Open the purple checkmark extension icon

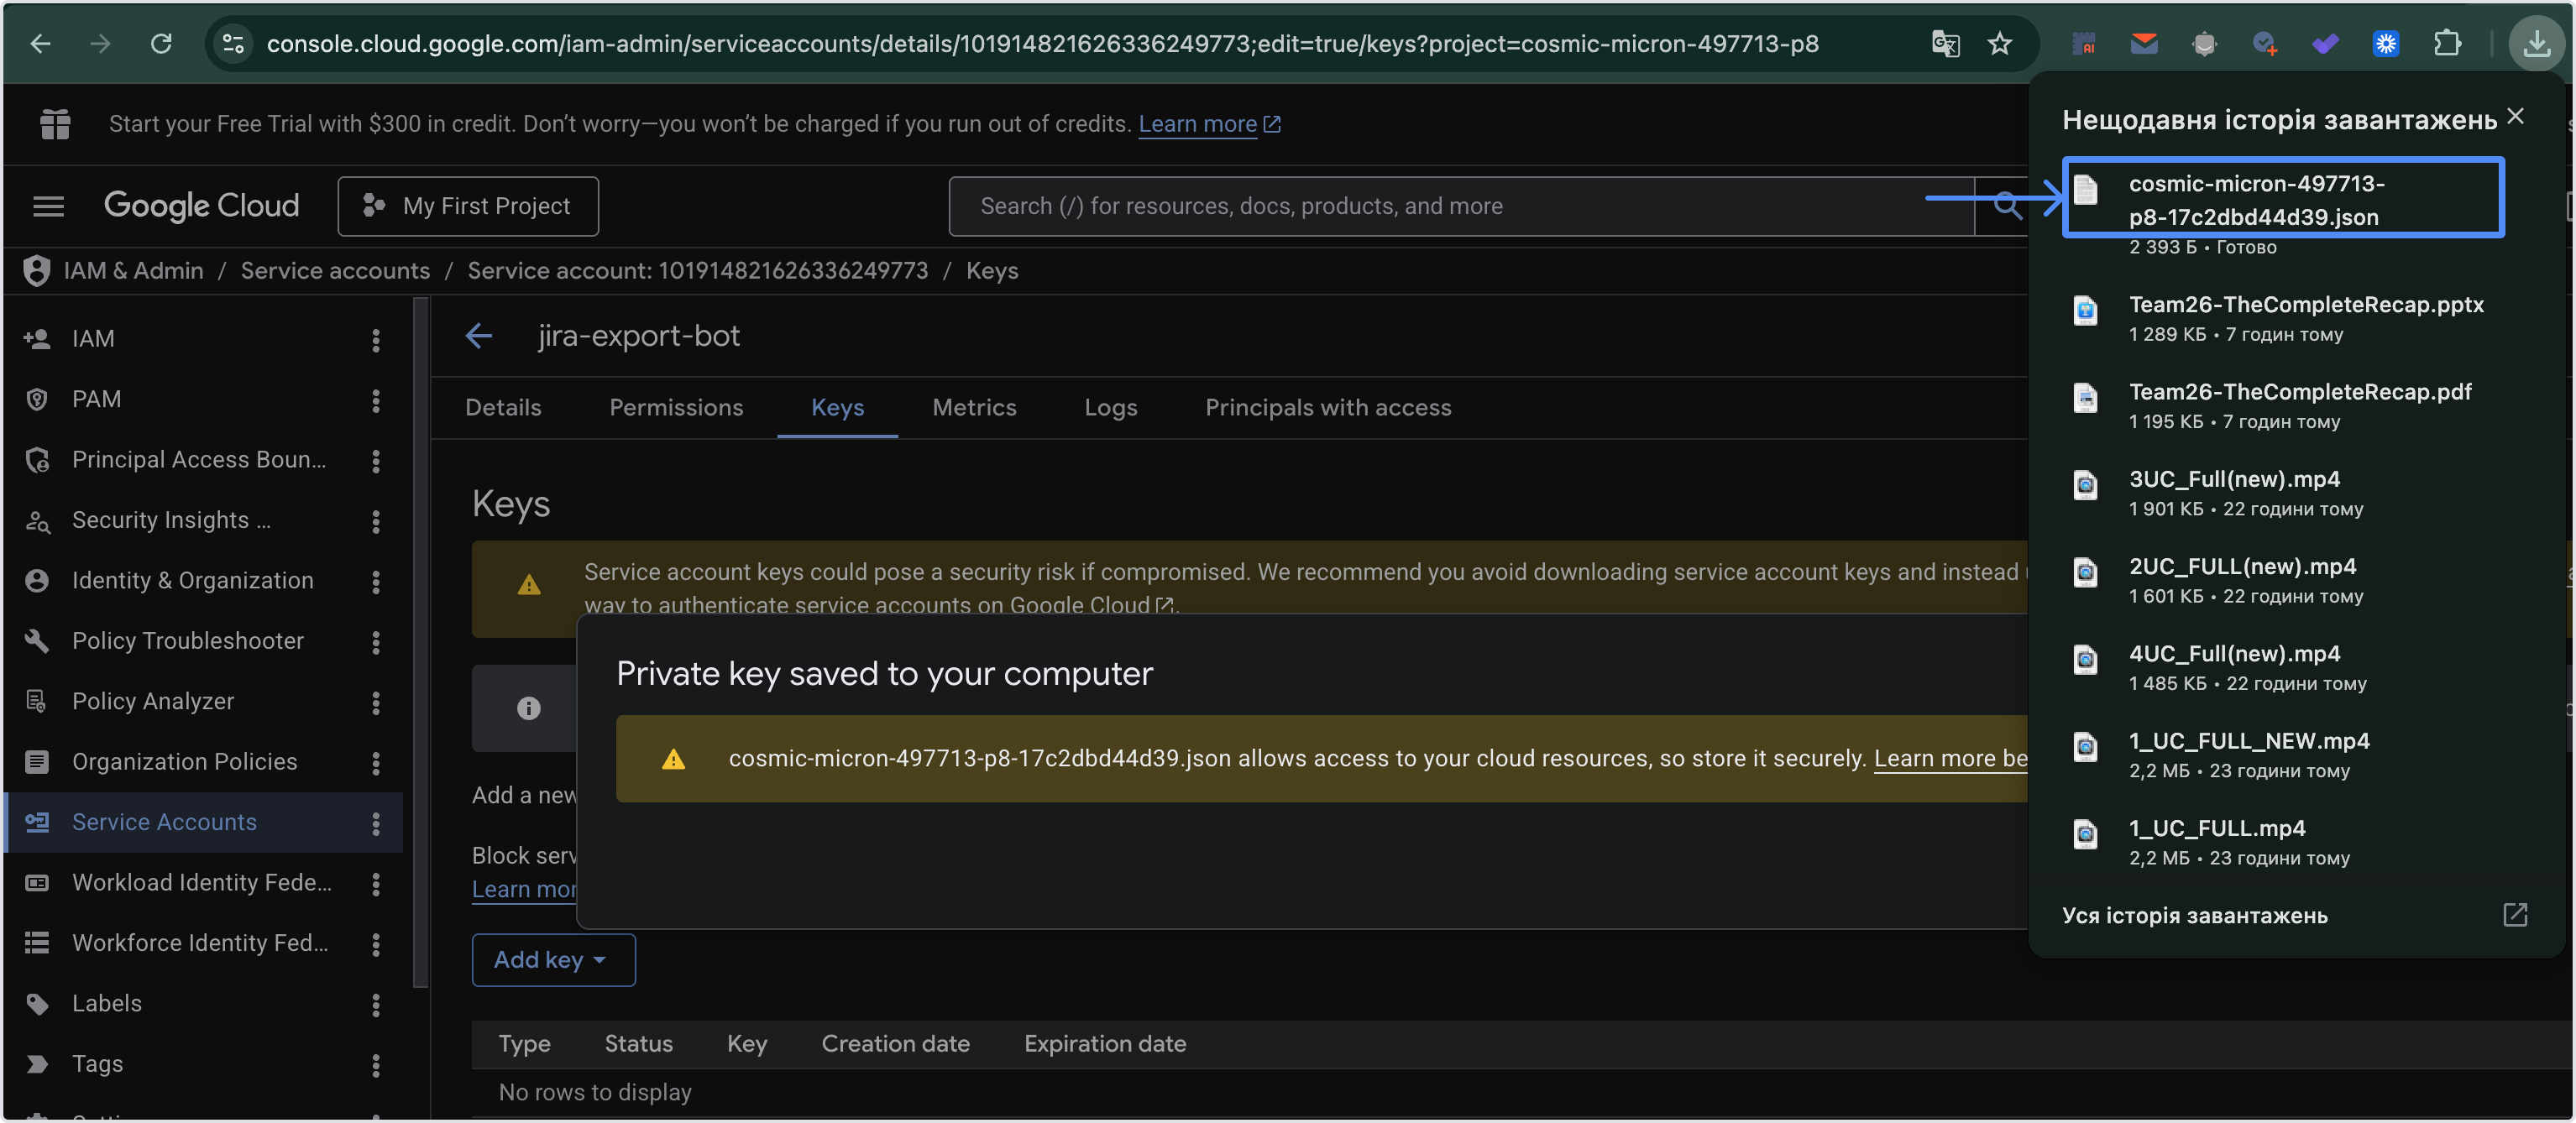(x=2325, y=43)
